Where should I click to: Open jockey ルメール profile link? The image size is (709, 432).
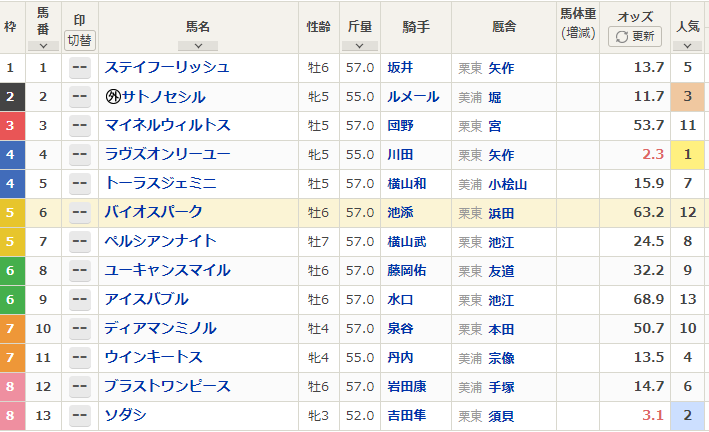tap(413, 96)
